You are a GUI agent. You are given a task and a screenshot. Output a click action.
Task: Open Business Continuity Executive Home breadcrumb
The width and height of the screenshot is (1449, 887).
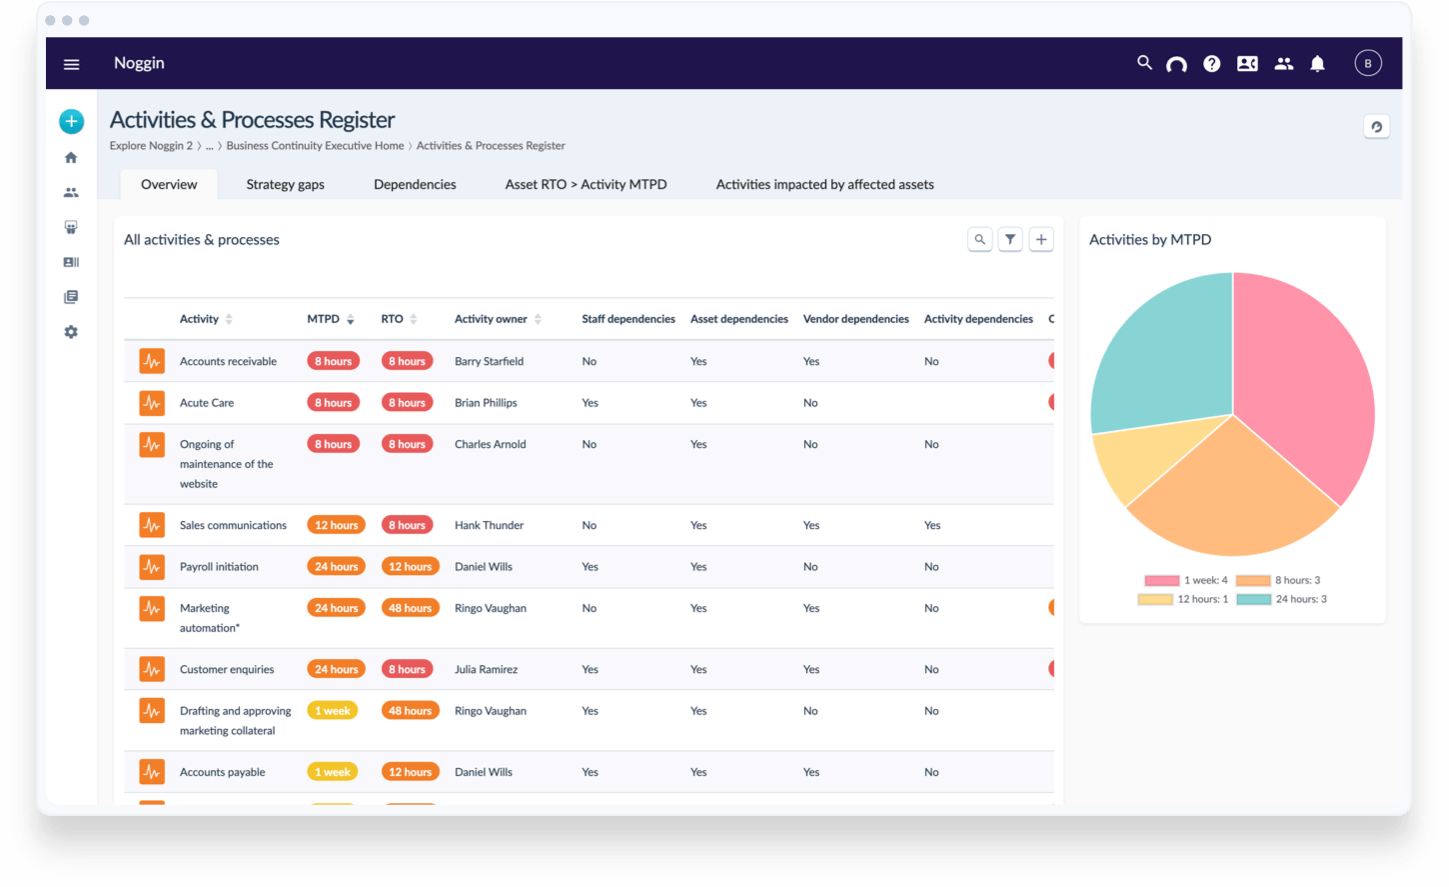tap(315, 146)
